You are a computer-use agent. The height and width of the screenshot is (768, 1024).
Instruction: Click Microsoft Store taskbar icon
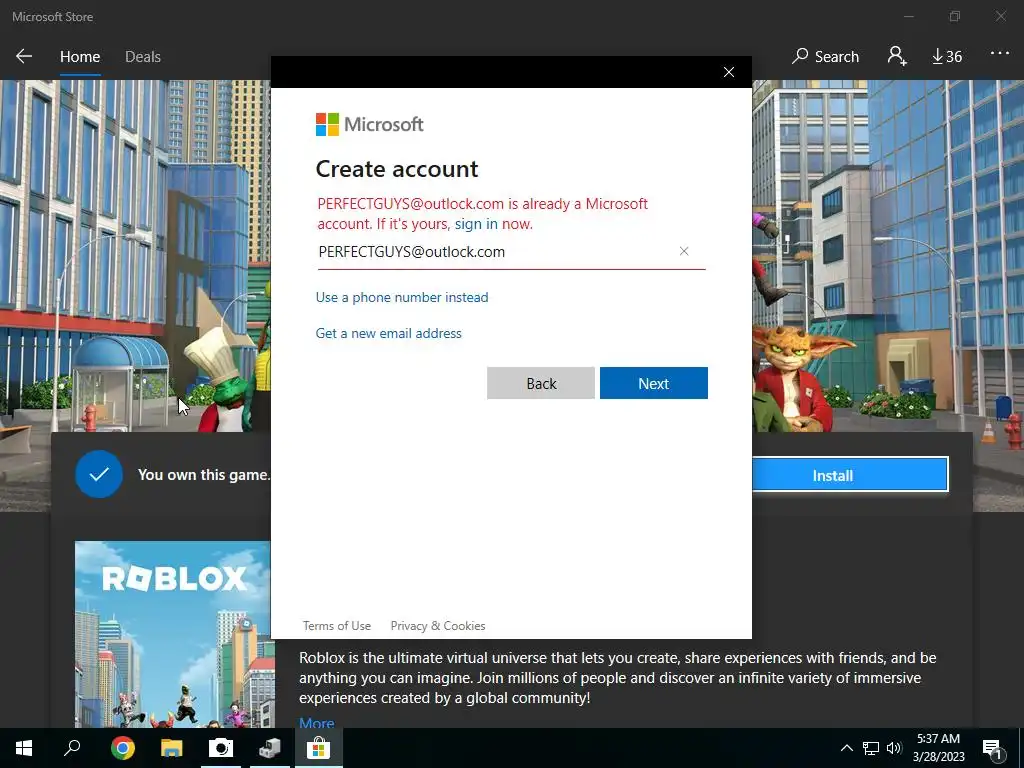pyautogui.click(x=319, y=748)
